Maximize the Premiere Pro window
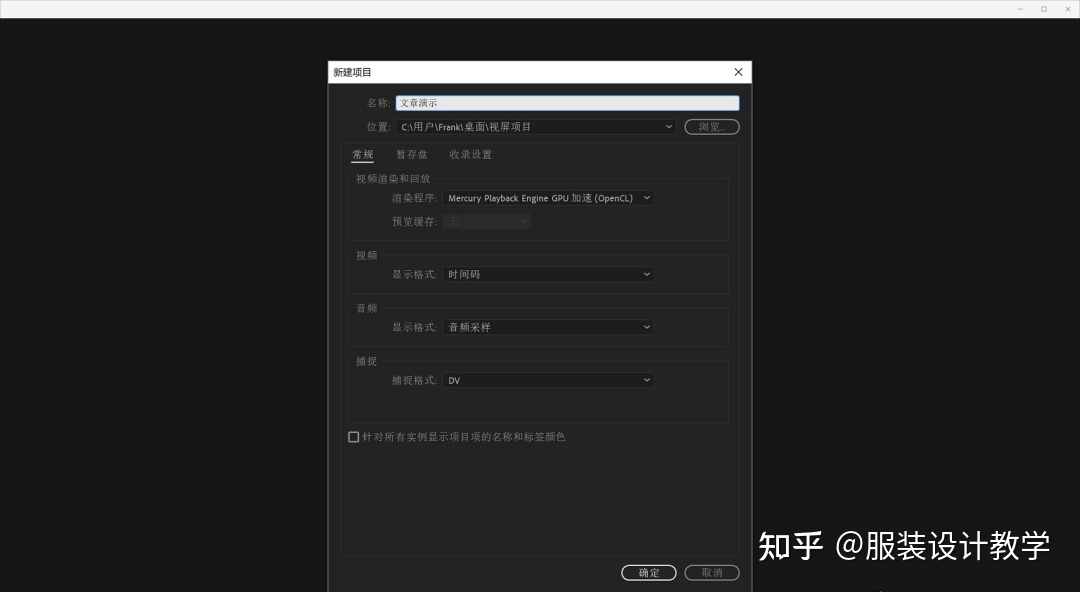1080x592 pixels. pyautogui.click(x=1043, y=9)
